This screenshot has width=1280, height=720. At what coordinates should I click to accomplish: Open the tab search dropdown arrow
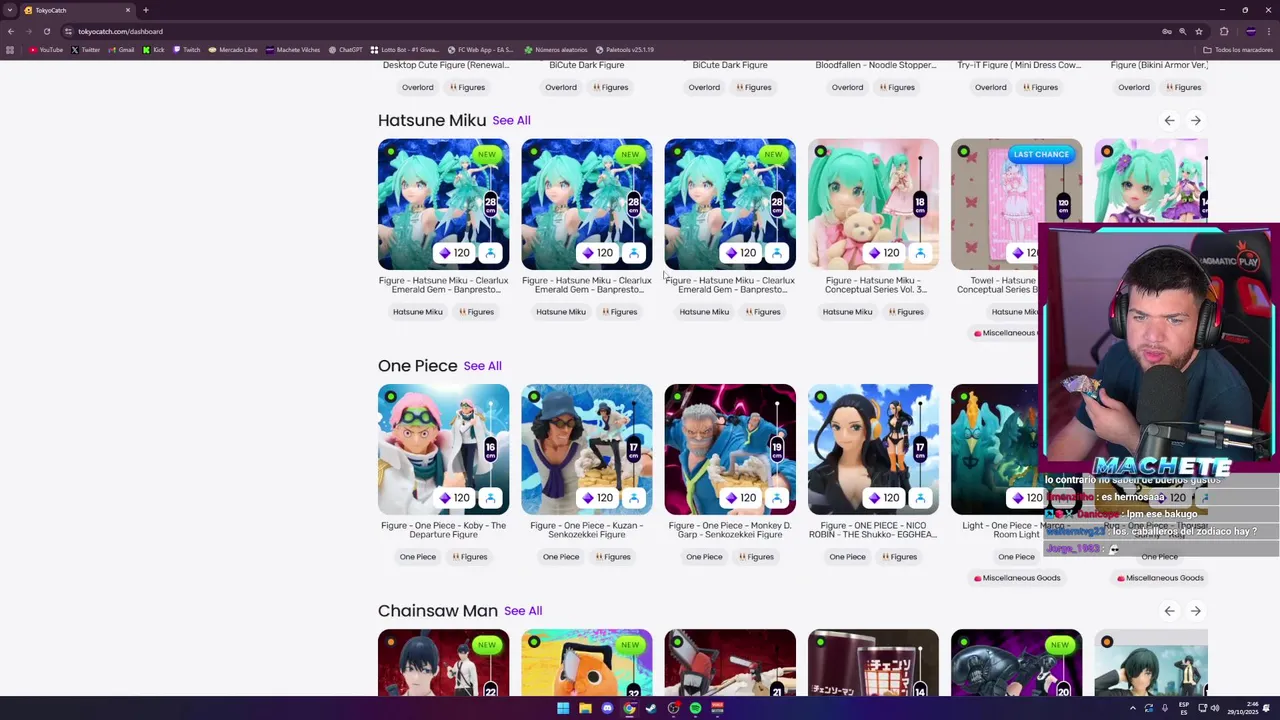point(9,10)
